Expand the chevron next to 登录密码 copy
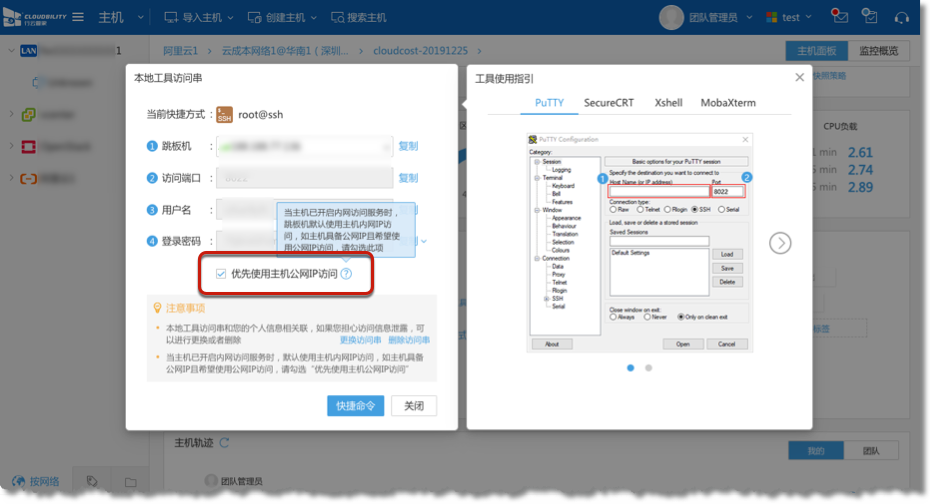The image size is (930, 504). [x=423, y=241]
